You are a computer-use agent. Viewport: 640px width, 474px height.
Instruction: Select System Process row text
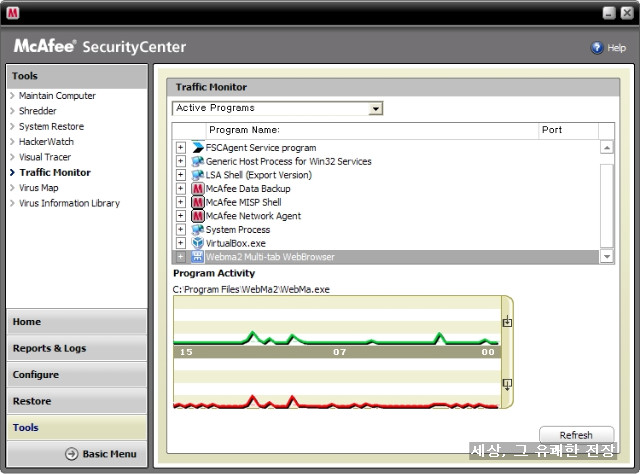click(x=238, y=229)
